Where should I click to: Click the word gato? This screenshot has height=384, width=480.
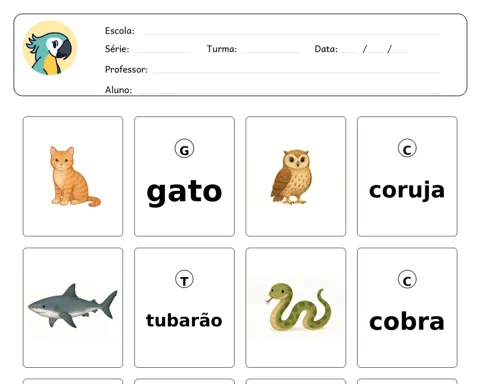pyautogui.click(x=184, y=193)
